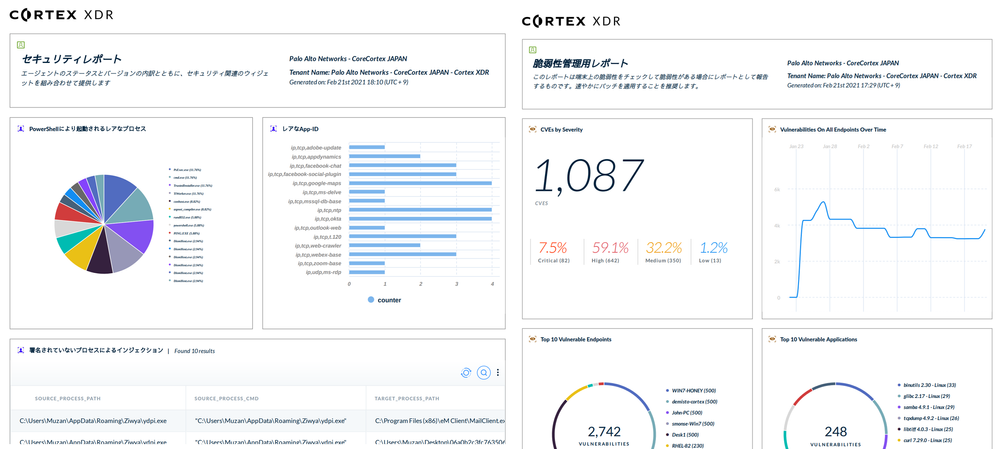Click the Generated on Feb 21st 2021 17:29 text
999x449 pixels.
click(x=844, y=85)
